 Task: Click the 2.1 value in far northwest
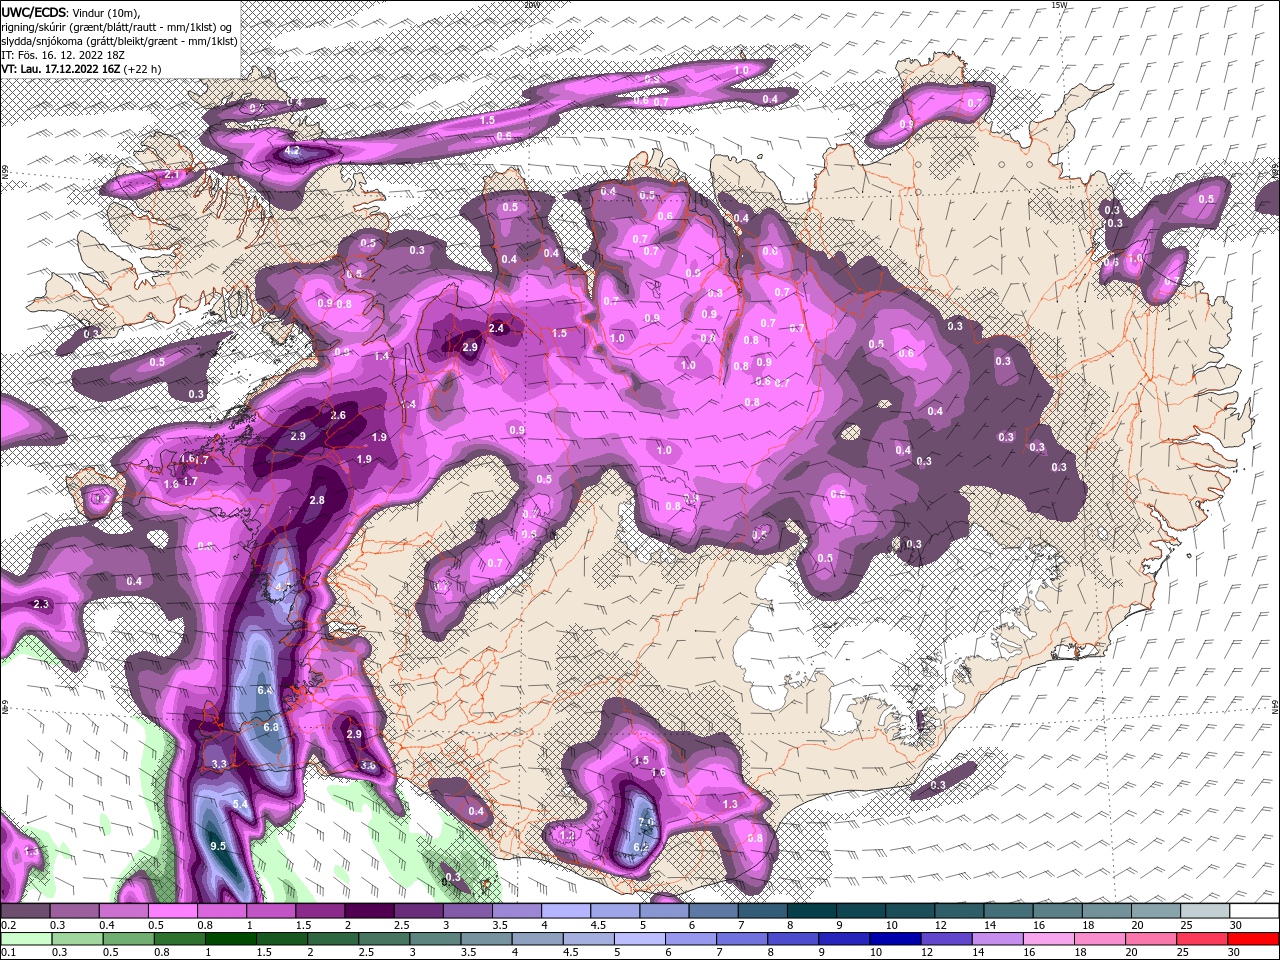172,176
